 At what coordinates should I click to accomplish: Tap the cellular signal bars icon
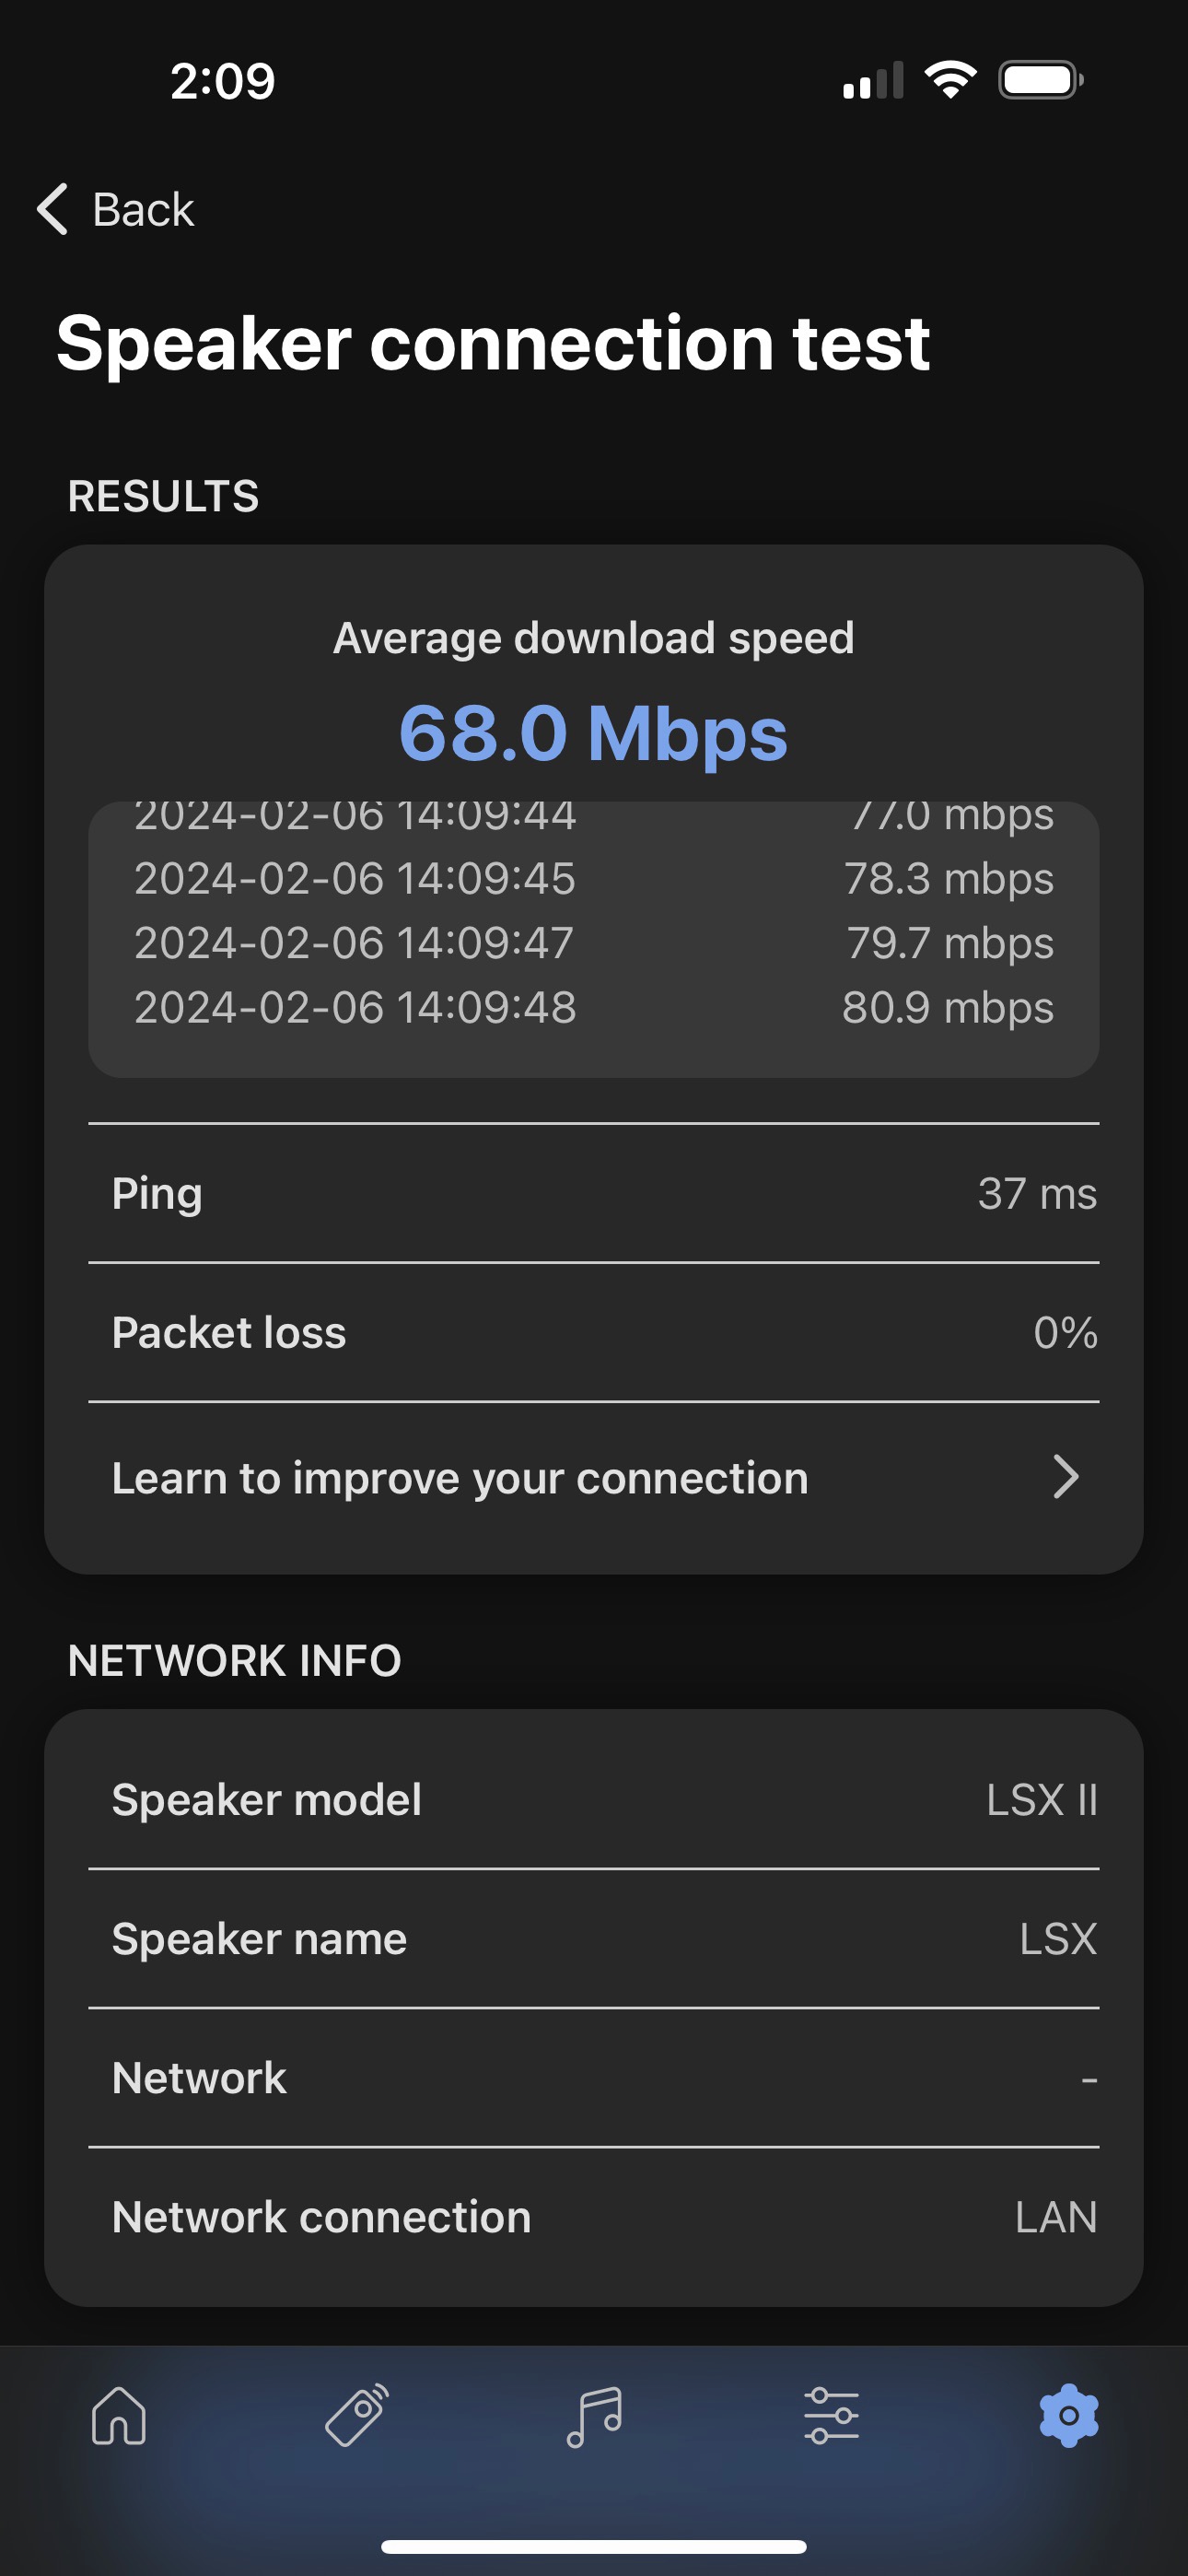point(872,80)
